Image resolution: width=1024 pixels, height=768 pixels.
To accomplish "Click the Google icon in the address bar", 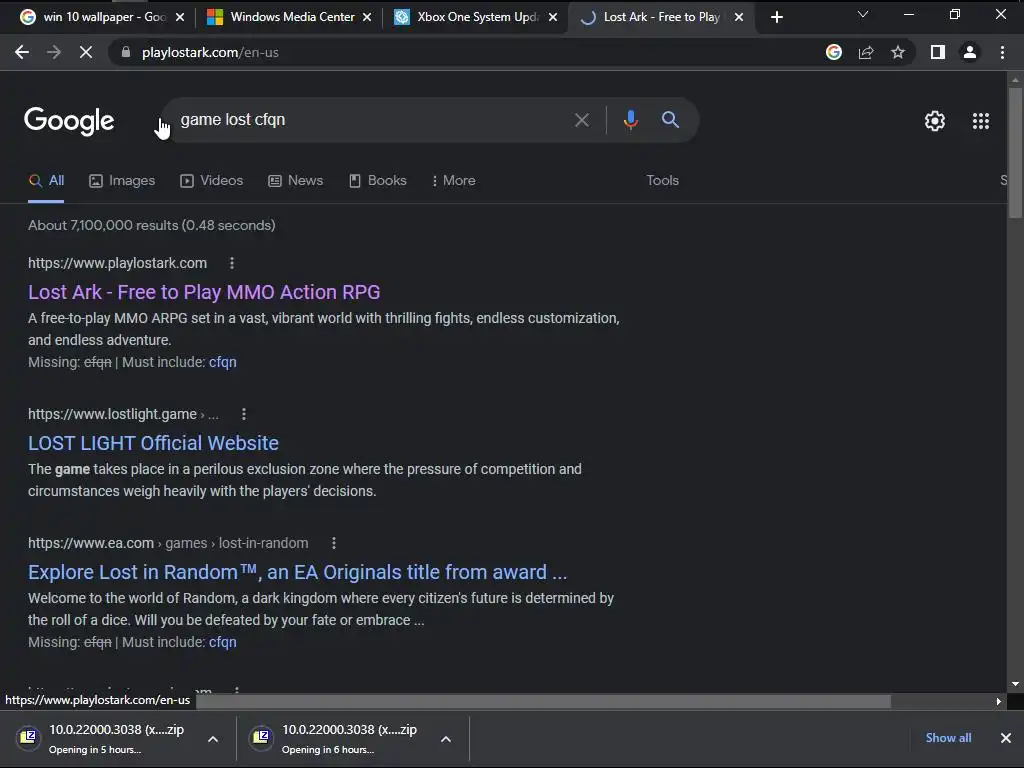I will click(x=833, y=52).
